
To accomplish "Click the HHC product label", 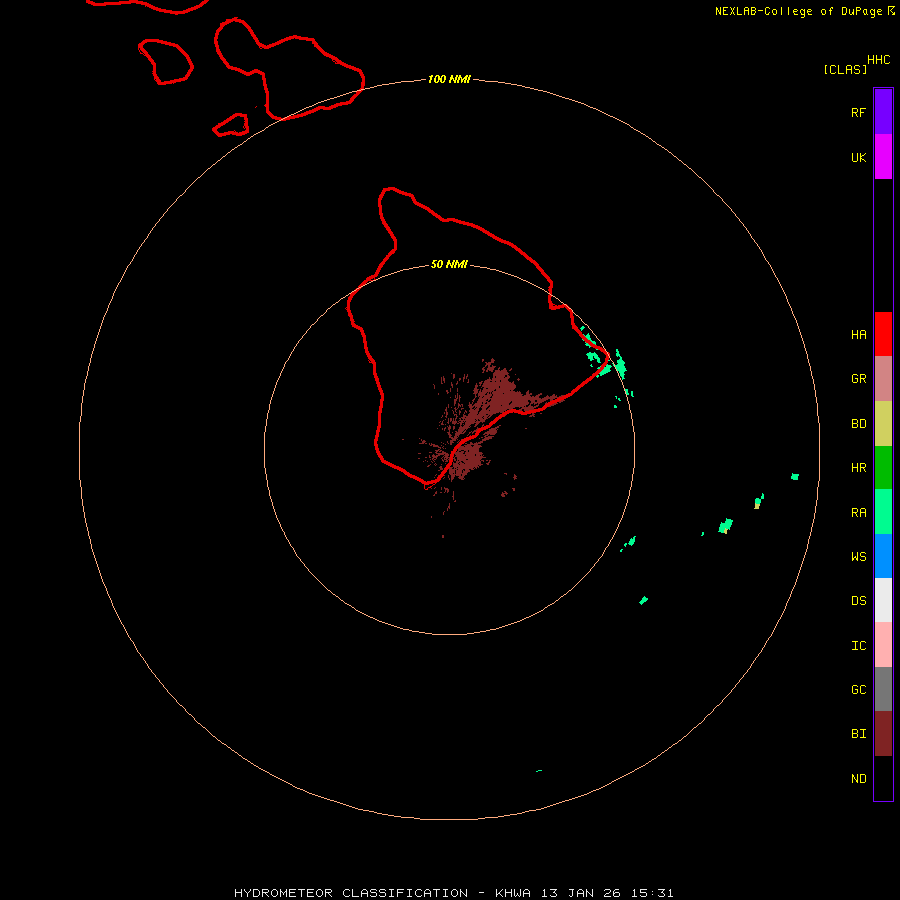I will coord(878,60).
